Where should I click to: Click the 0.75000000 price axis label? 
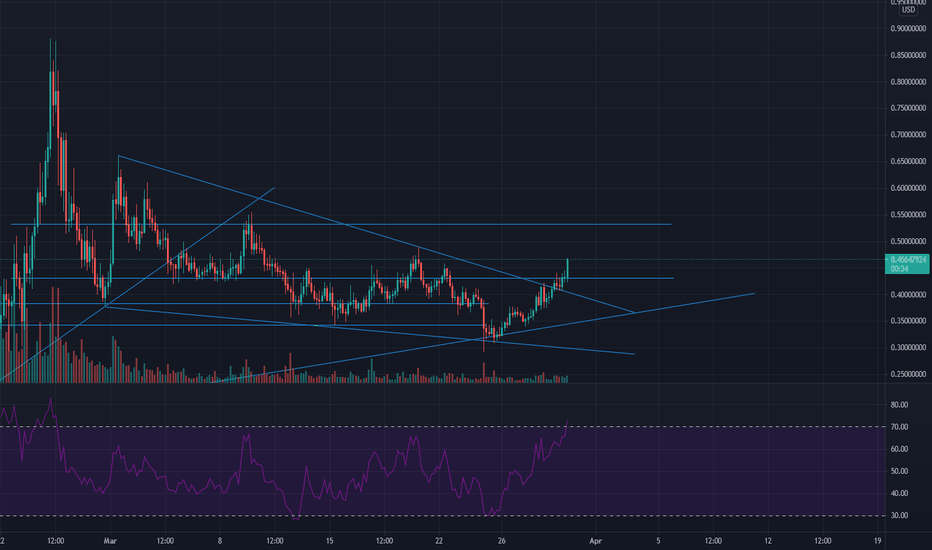[x=908, y=108]
